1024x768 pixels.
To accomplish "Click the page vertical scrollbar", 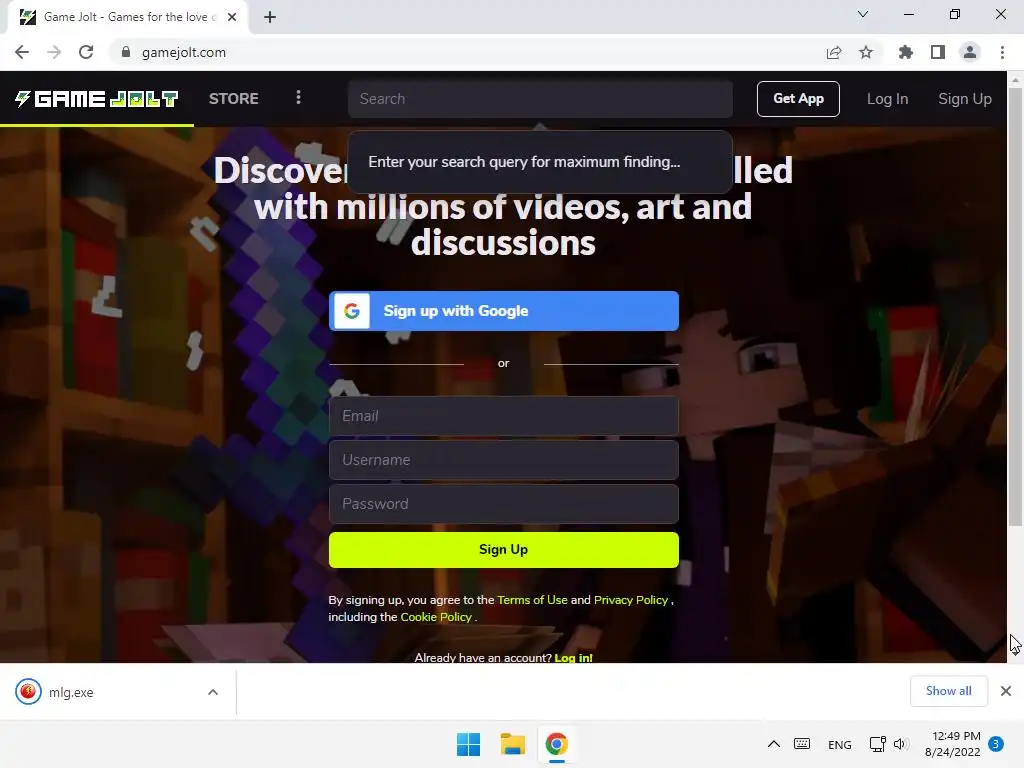I will (1015, 307).
